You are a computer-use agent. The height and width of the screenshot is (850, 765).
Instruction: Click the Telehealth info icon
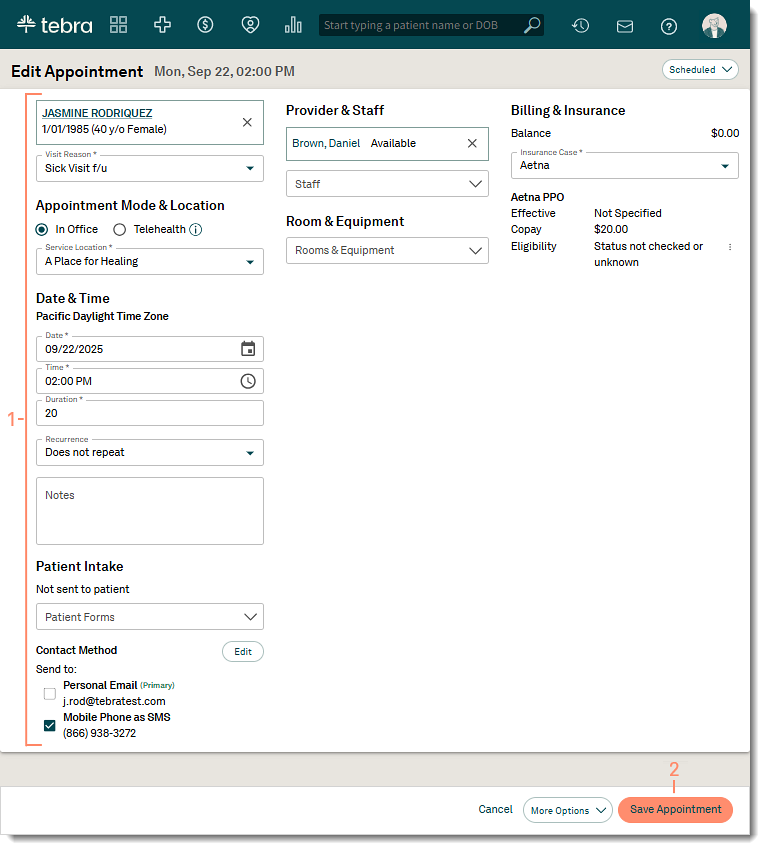[x=196, y=229]
